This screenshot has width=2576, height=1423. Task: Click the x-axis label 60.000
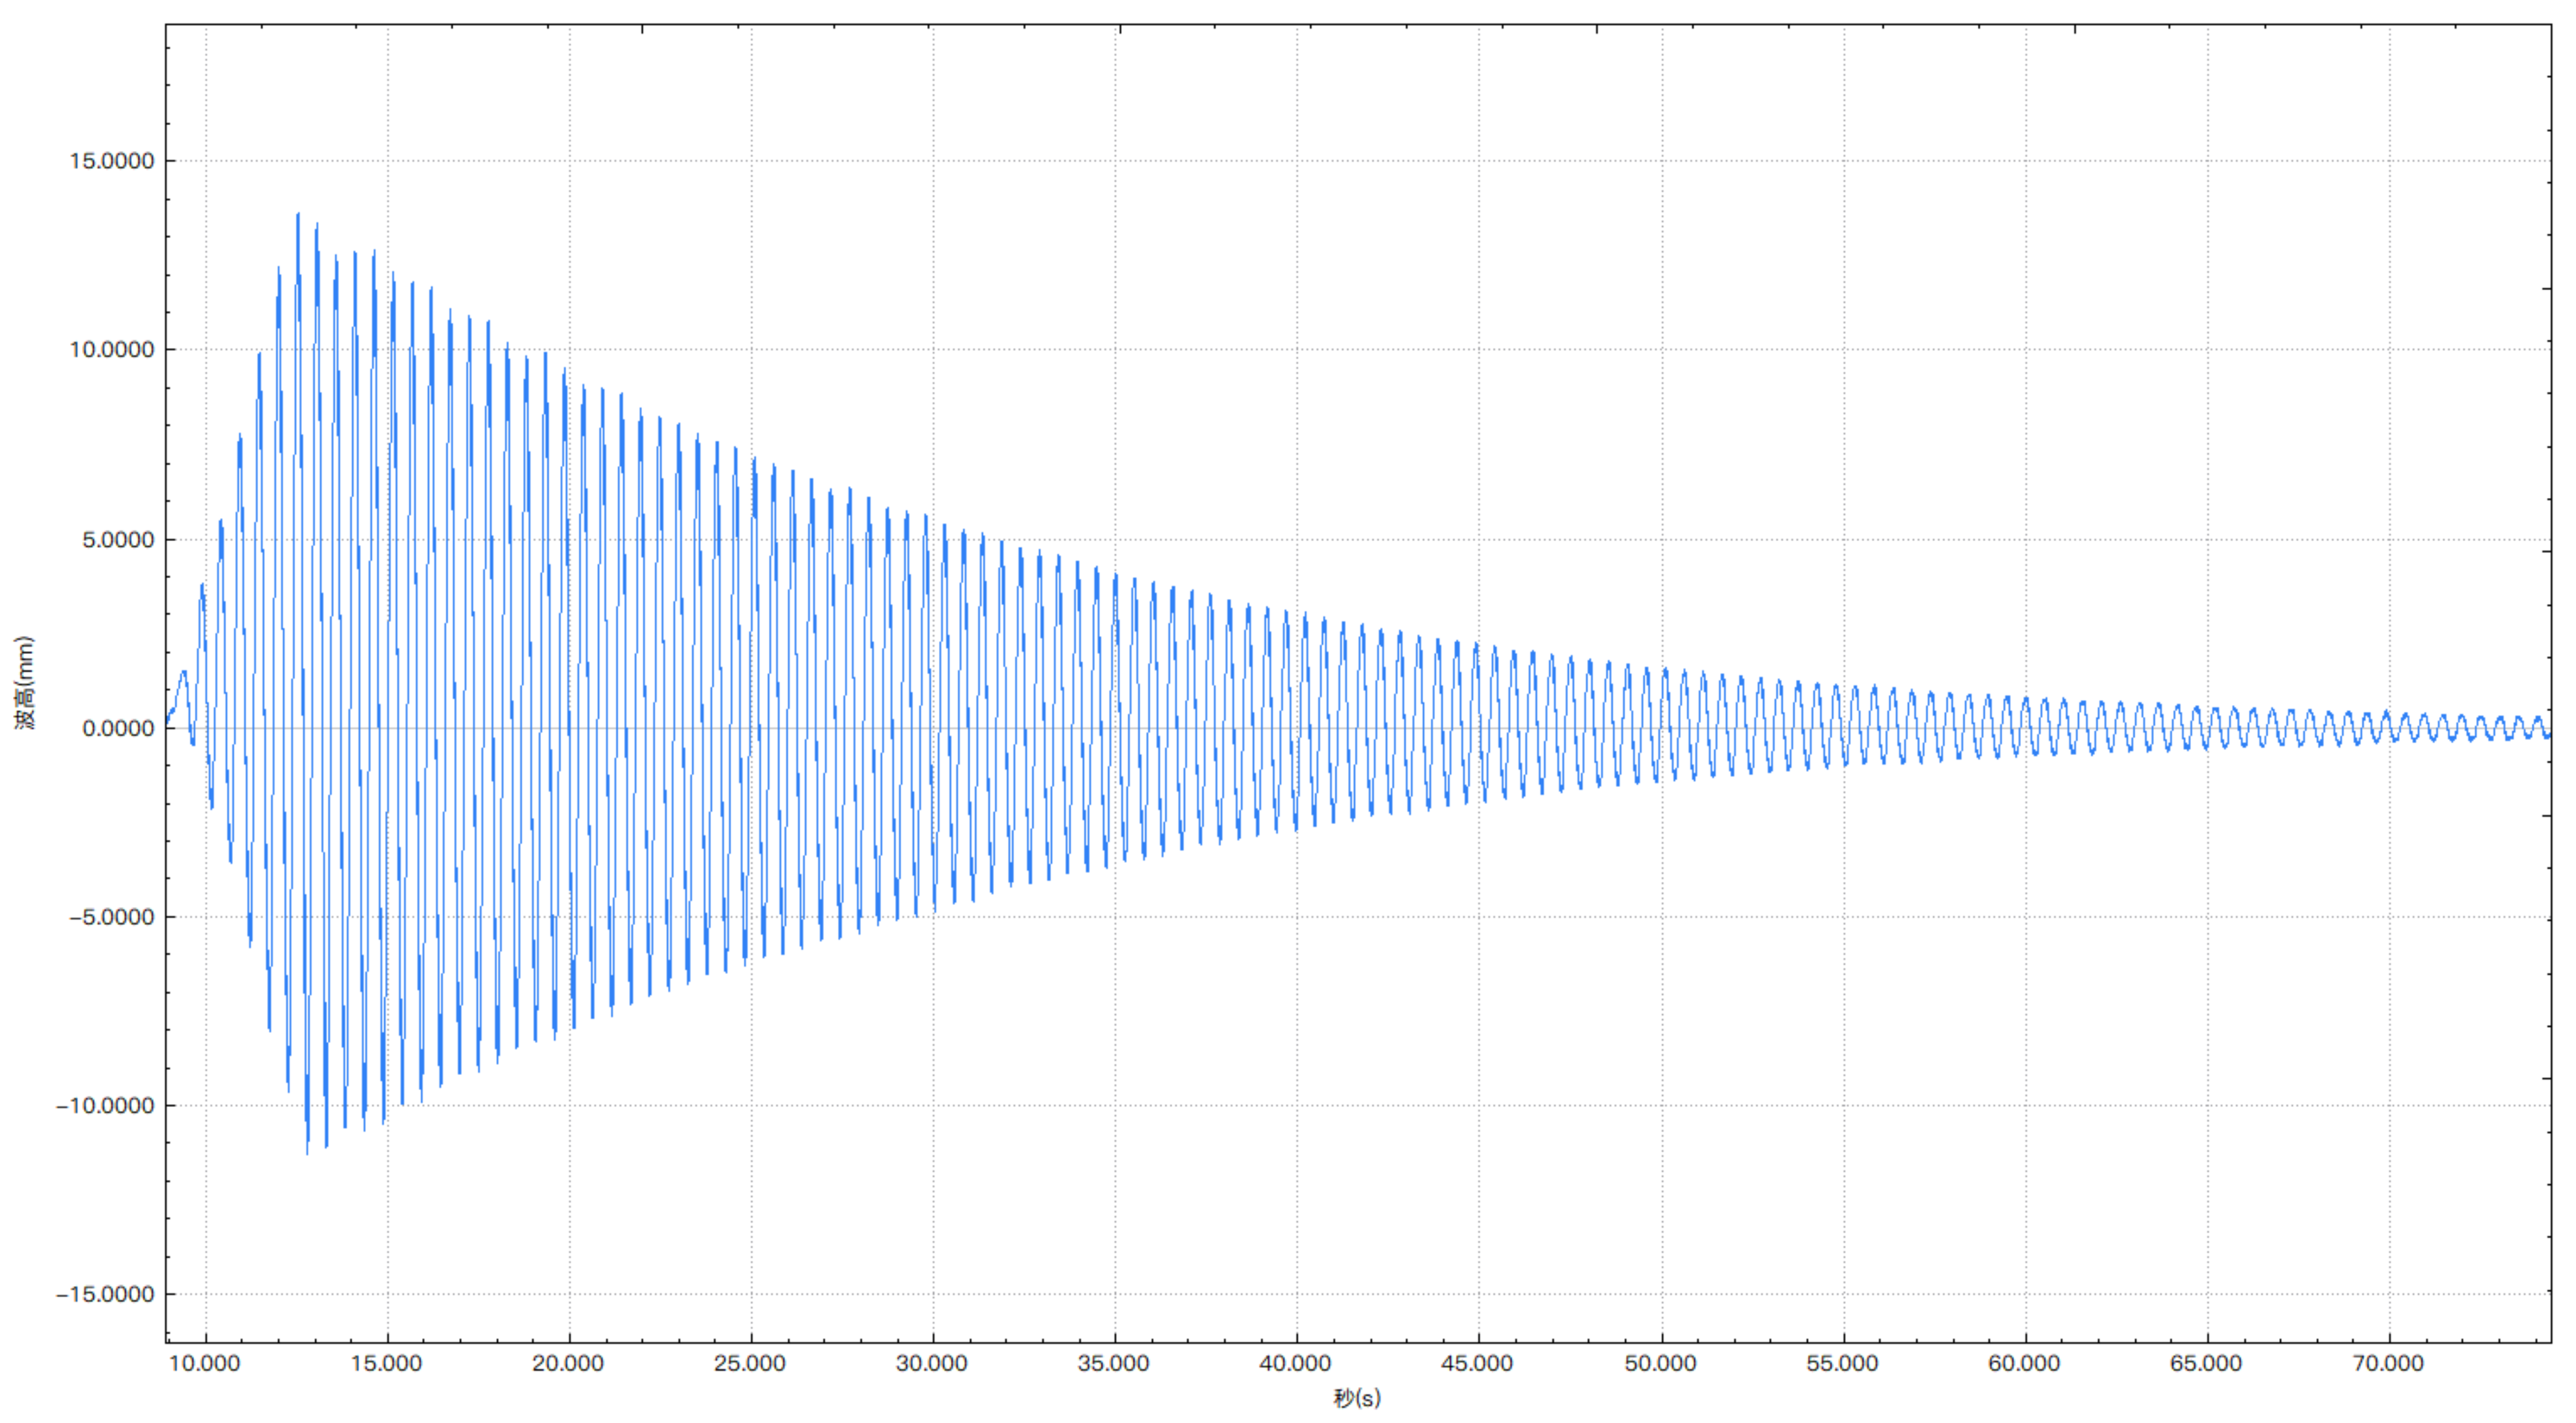[x=2025, y=1364]
